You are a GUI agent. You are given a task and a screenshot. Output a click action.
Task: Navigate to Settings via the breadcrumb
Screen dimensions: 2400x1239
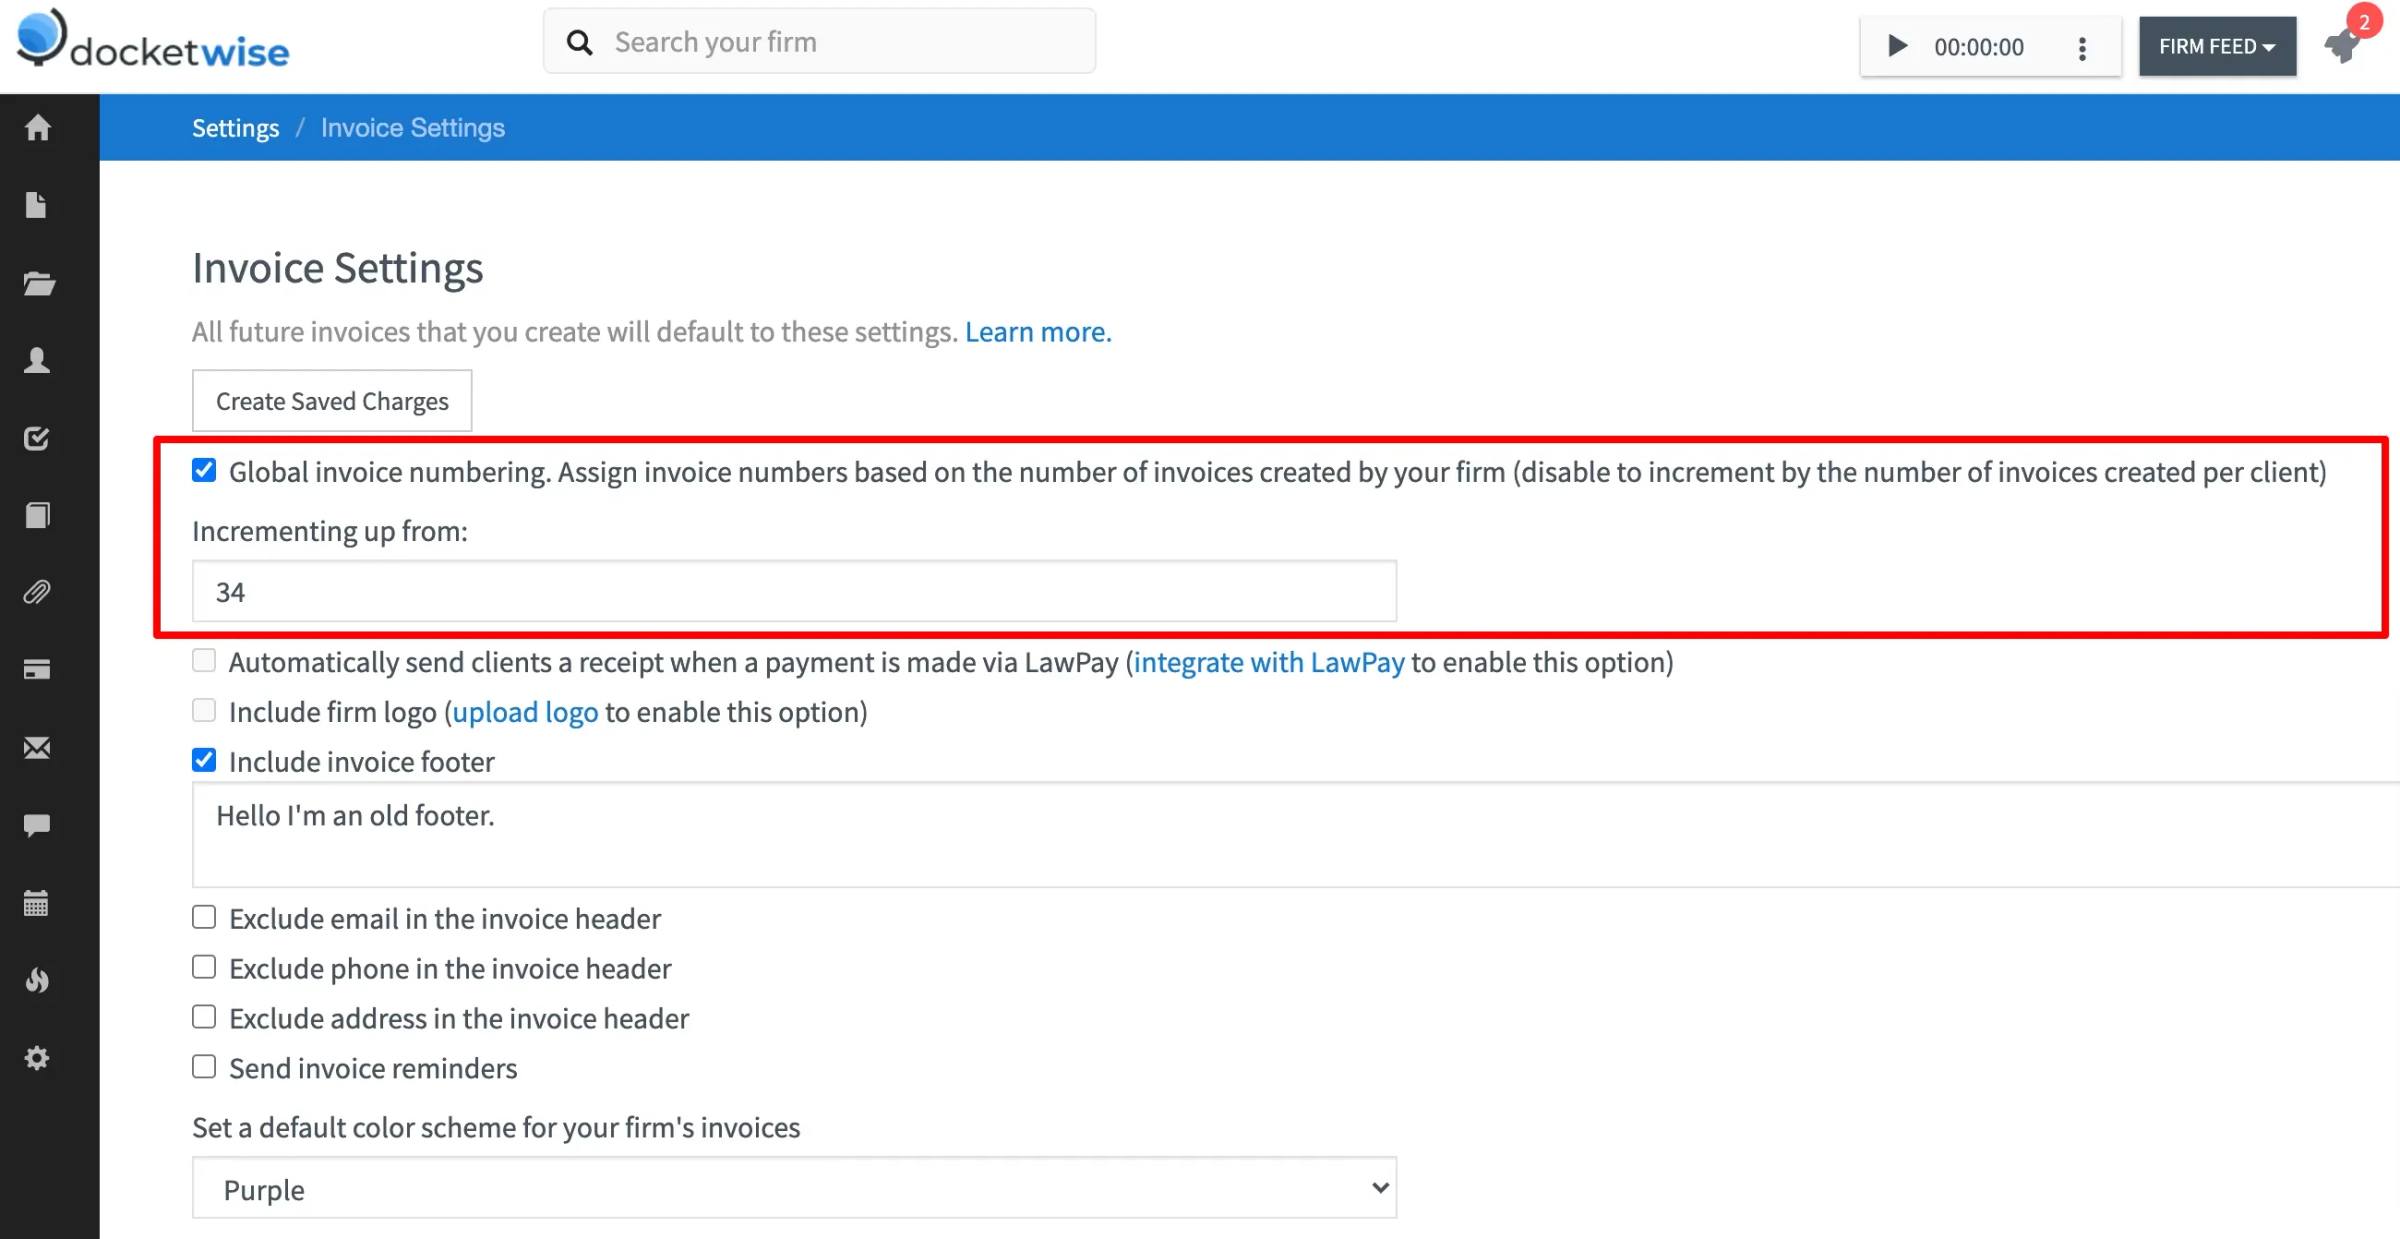(x=235, y=127)
